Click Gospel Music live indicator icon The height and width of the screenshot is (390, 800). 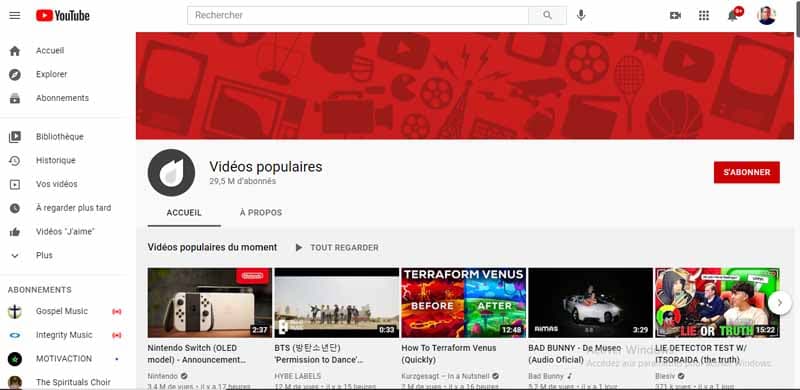point(117,311)
